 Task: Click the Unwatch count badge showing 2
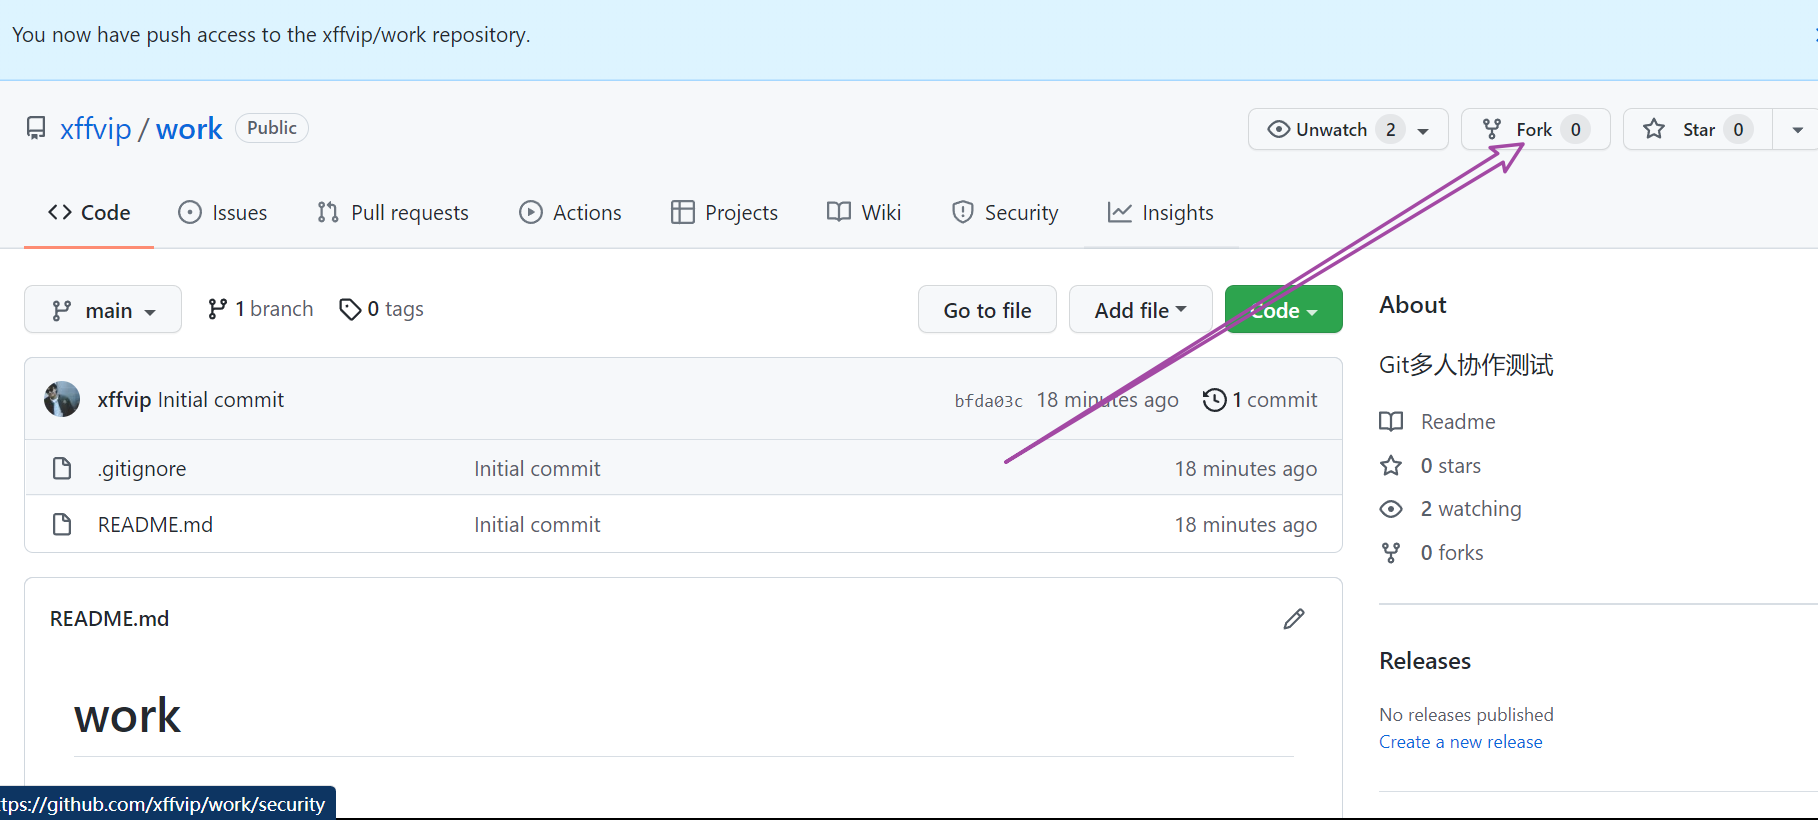[x=1390, y=129]
